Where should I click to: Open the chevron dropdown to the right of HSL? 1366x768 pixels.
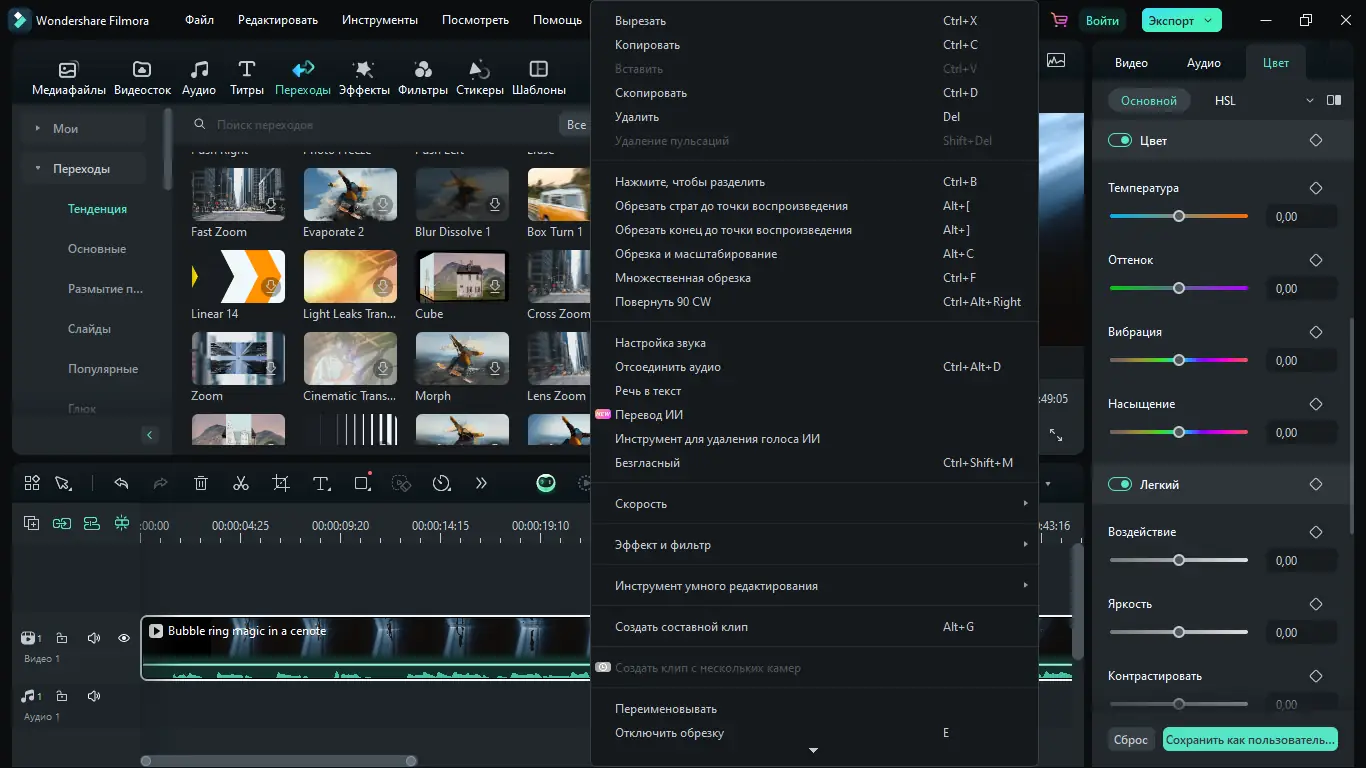(x=1310, y=100)
